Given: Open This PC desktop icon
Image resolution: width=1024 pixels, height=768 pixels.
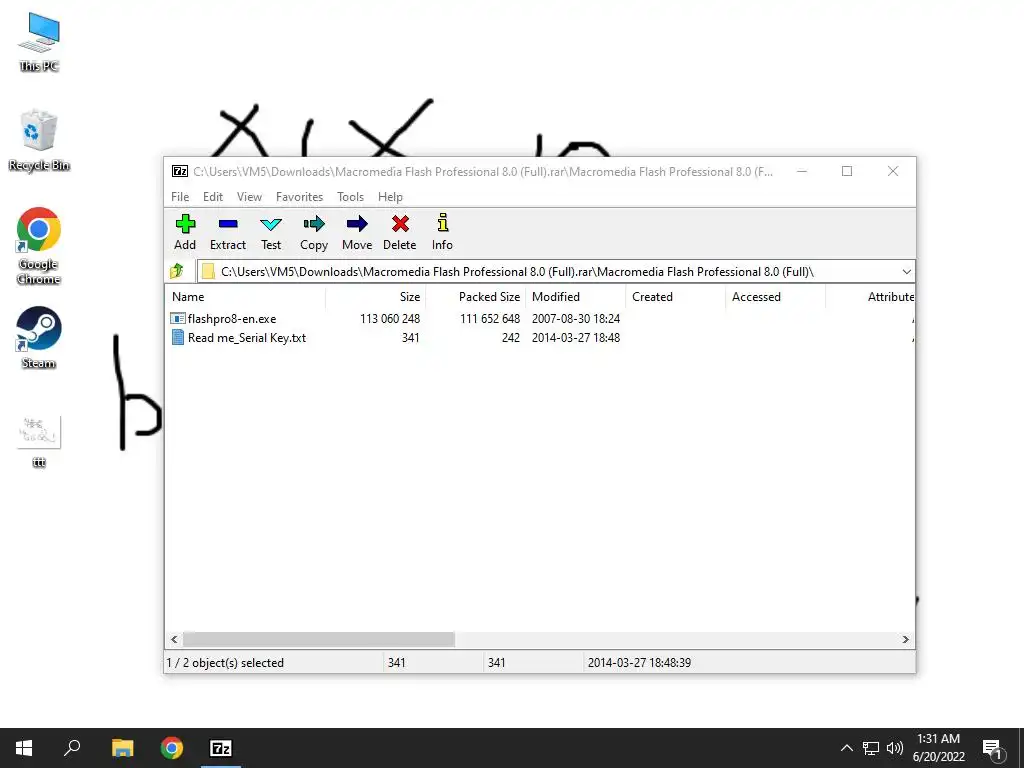Looking at the screenshot, I should [39, 41].
